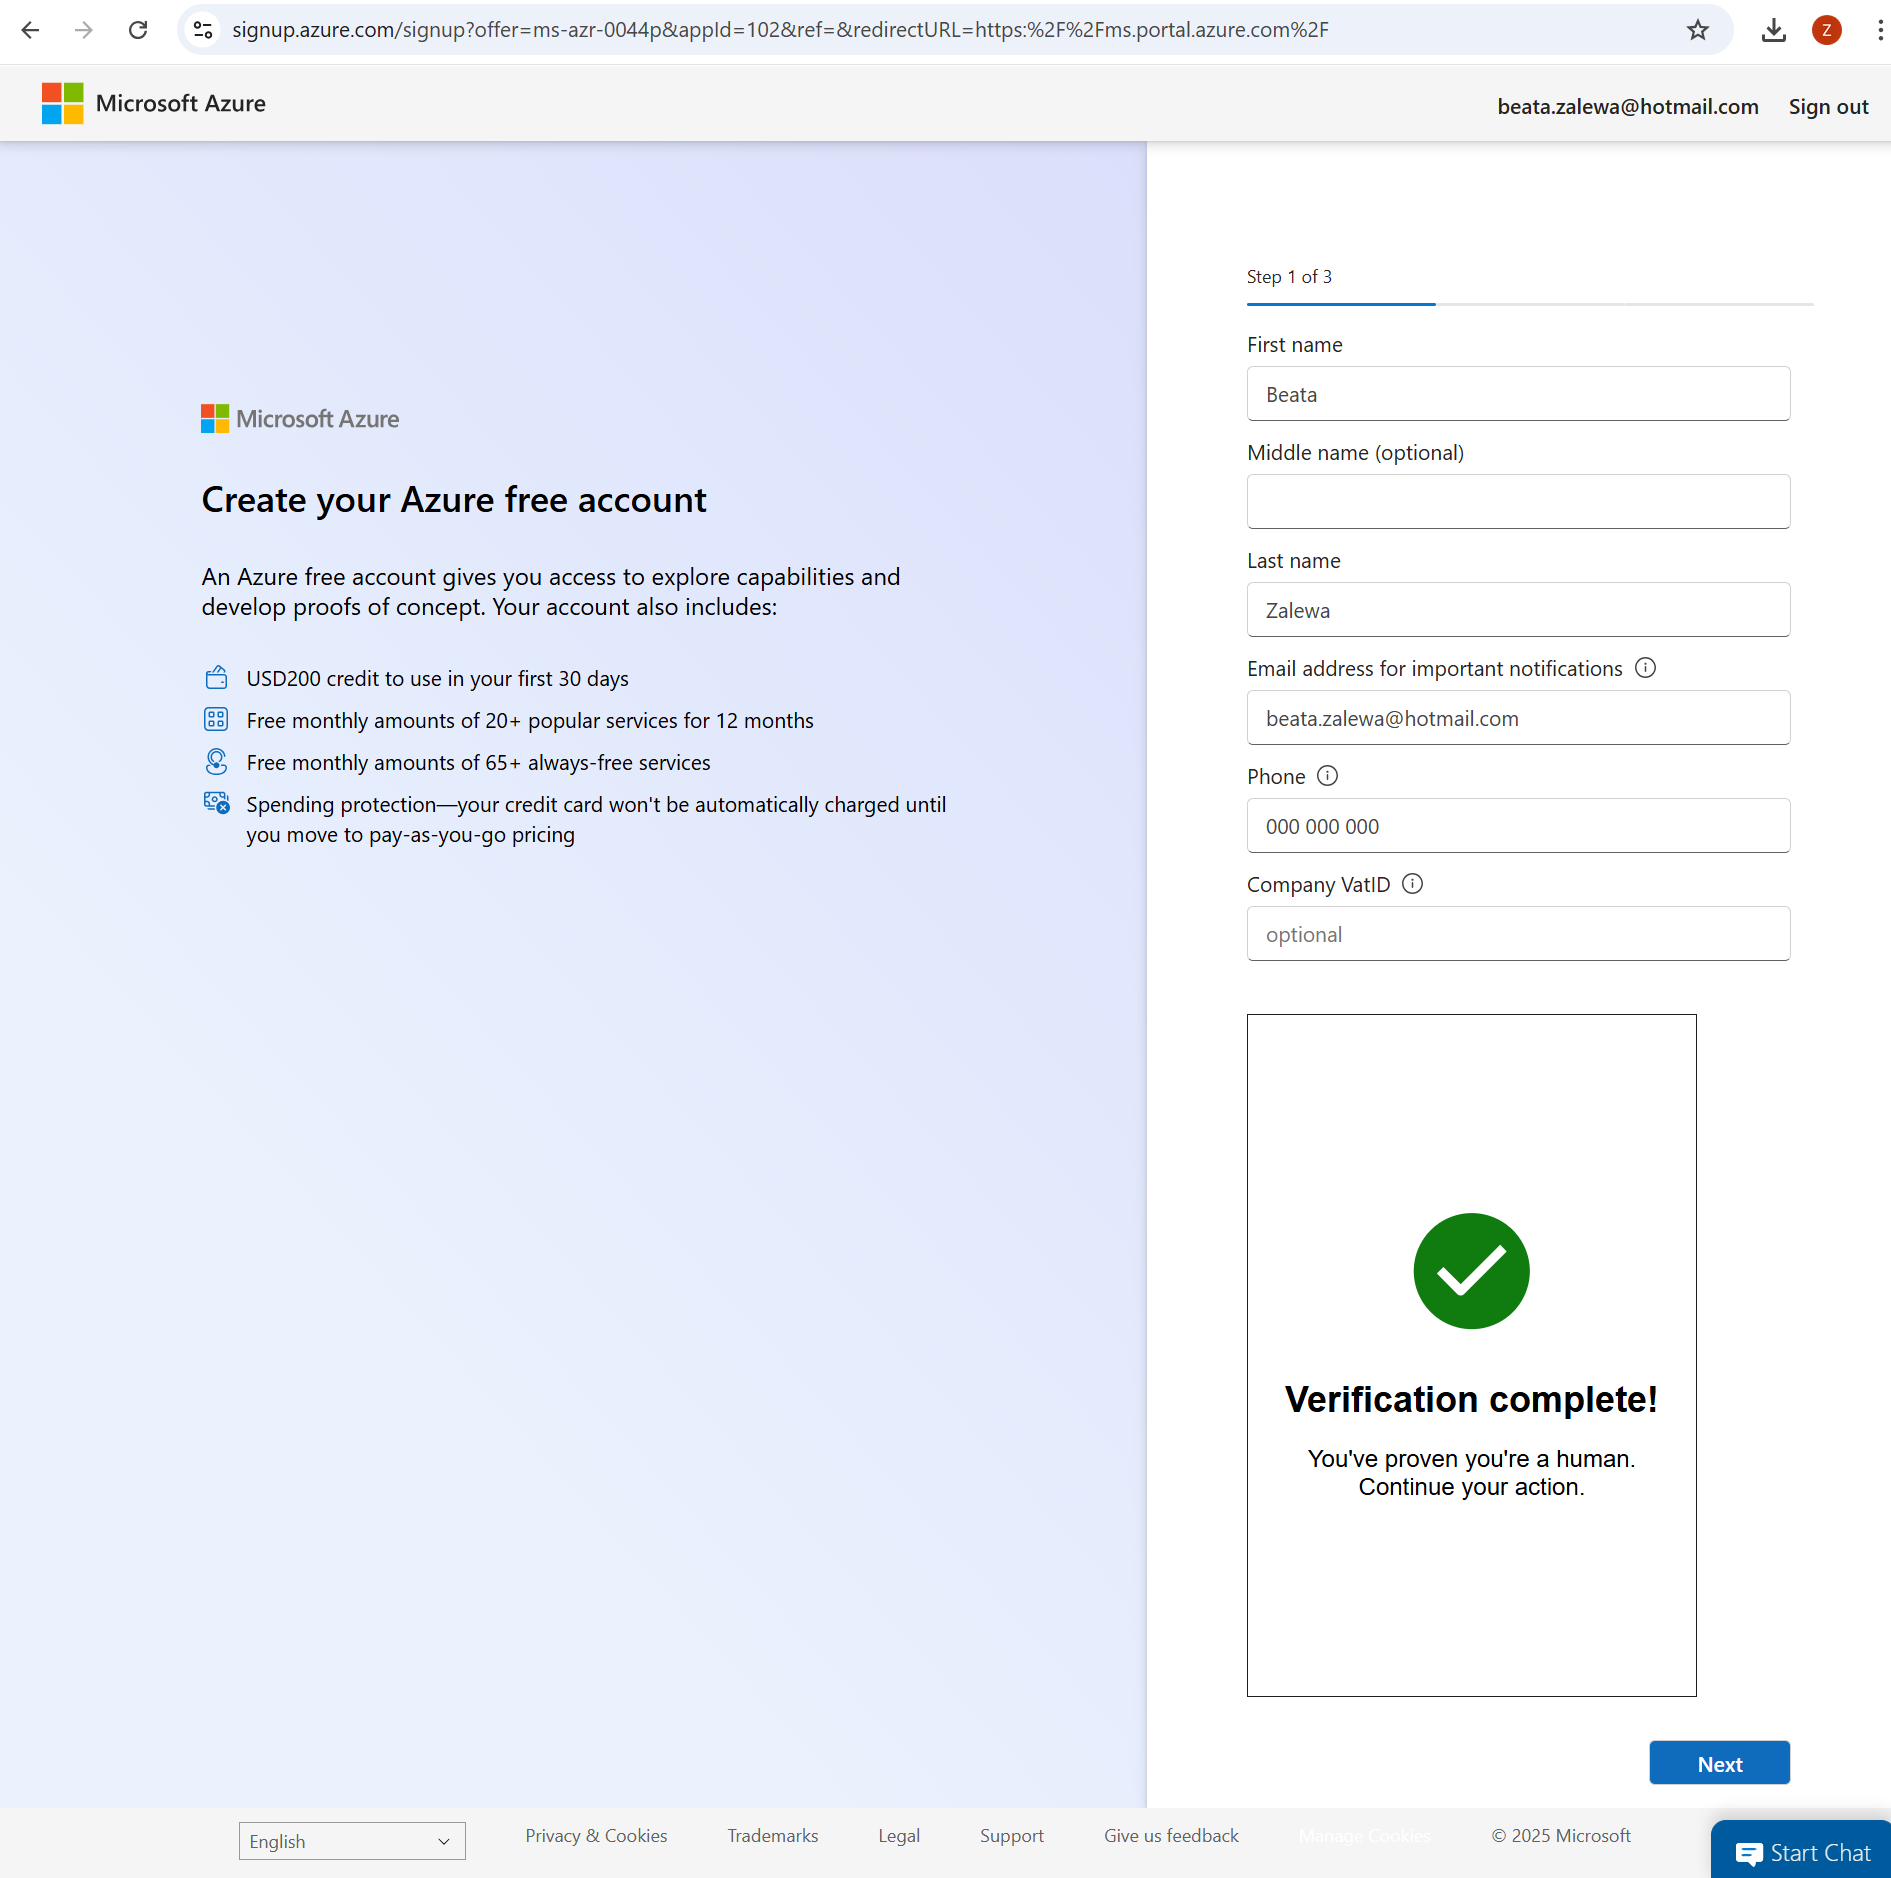Click the Next button

(x=1719, y=1764)
